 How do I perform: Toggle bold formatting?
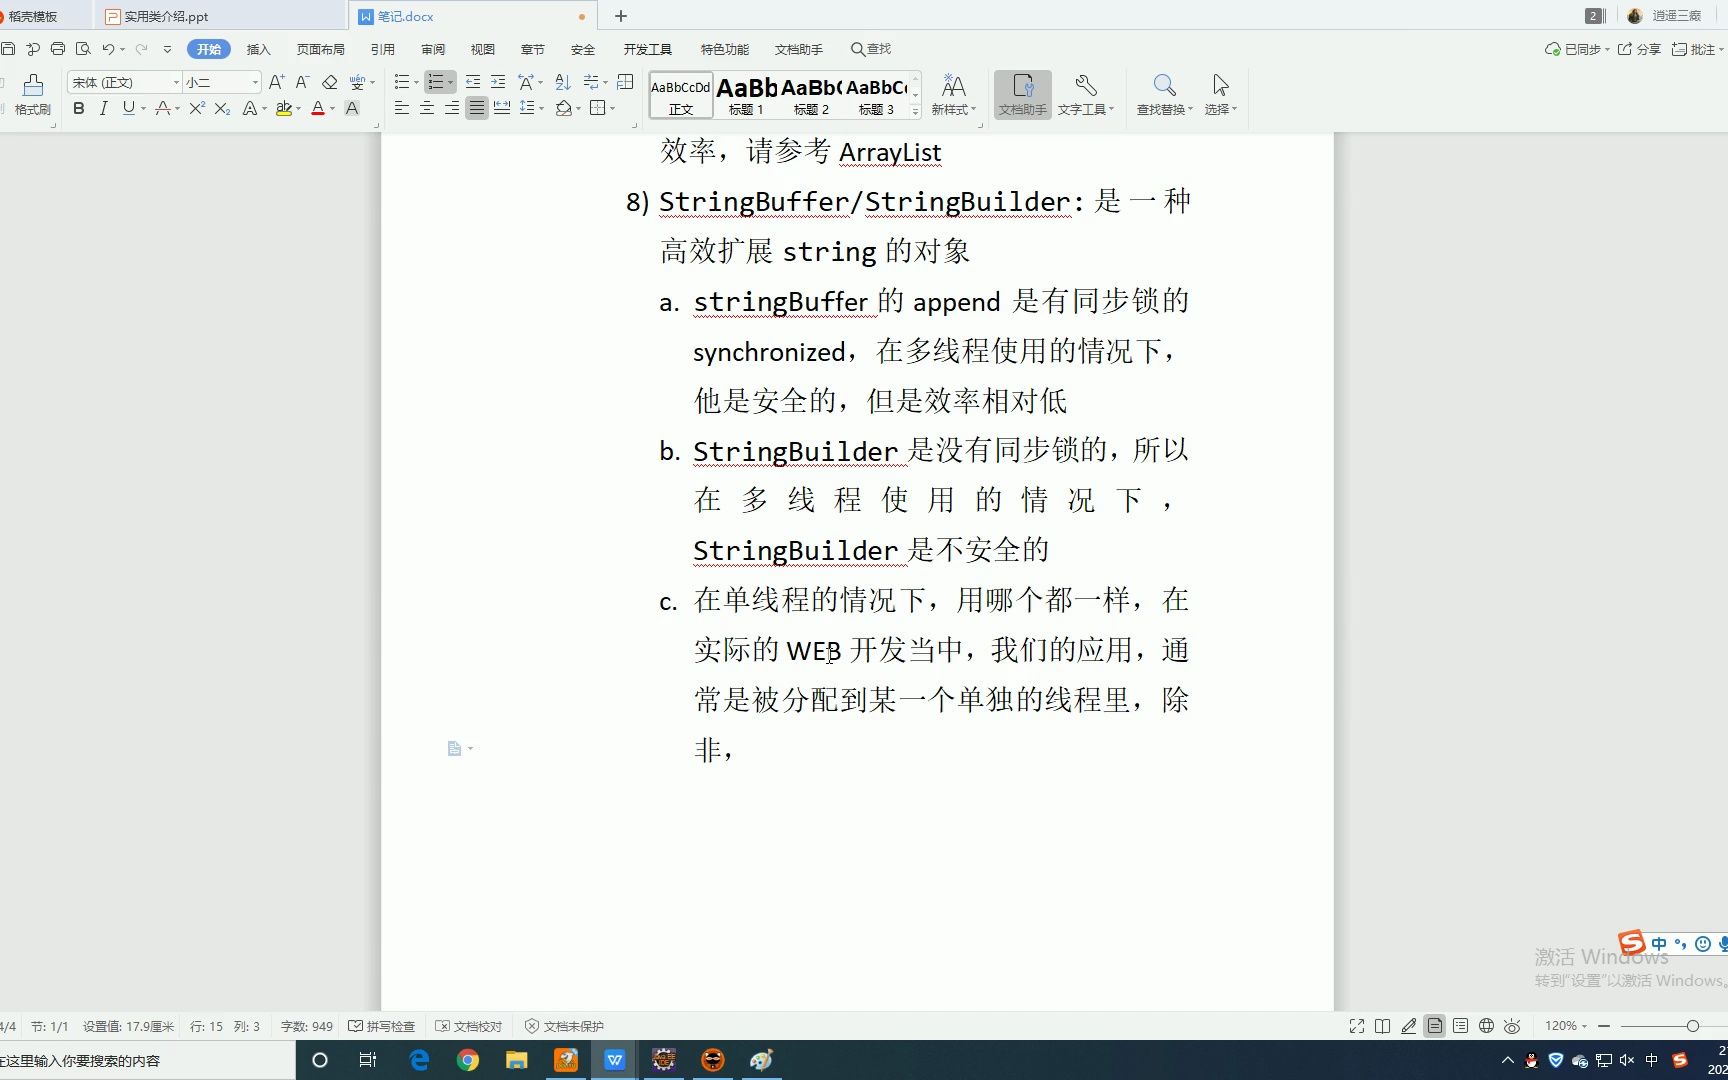tap(79, 108)
